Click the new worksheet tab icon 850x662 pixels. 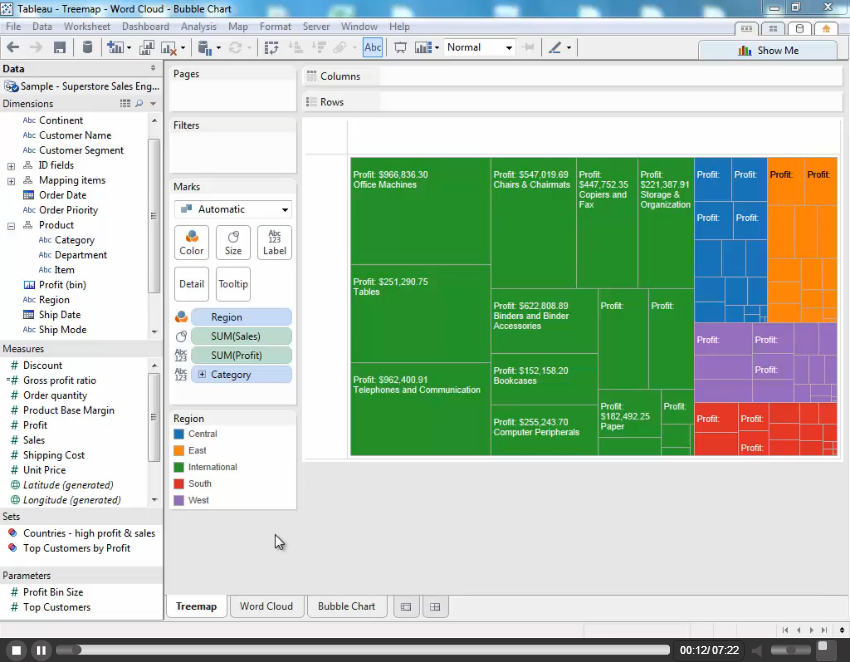(x=405, y=606)
